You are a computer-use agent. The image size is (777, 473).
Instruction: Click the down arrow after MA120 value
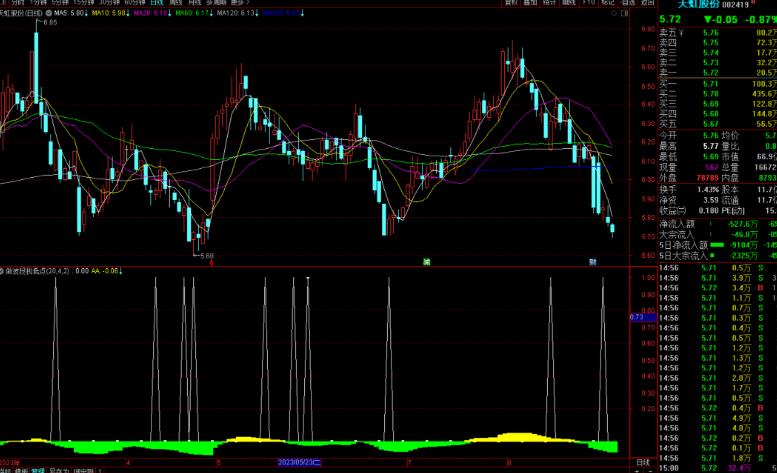point(257,13)
